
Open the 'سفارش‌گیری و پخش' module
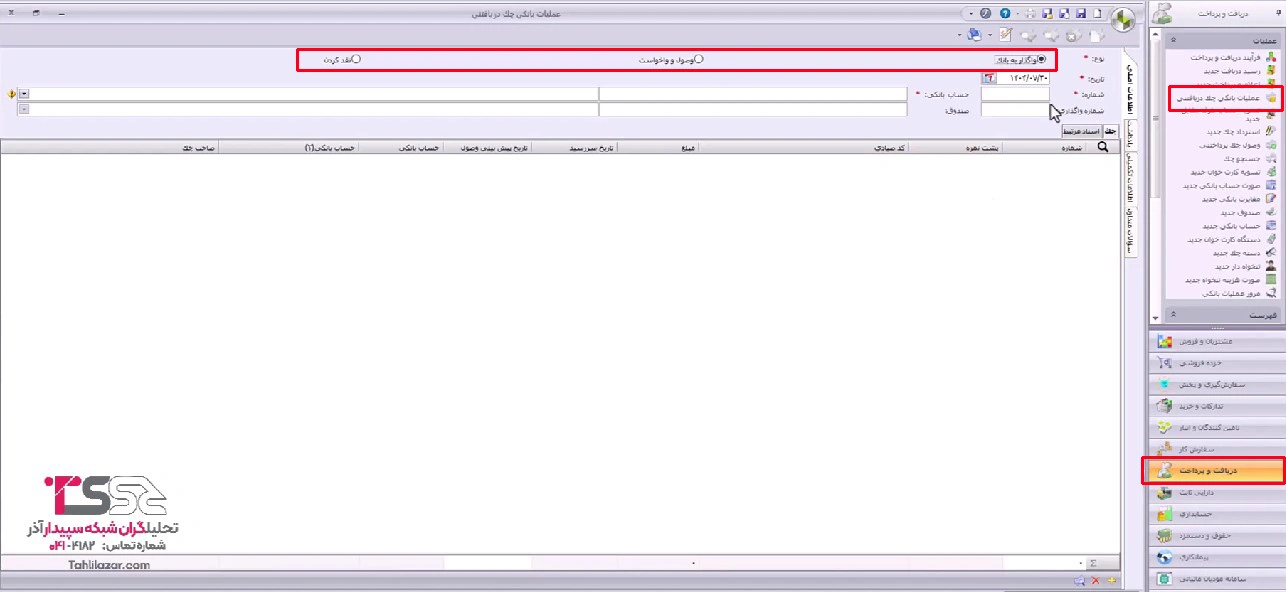(x=1217, y=384)
